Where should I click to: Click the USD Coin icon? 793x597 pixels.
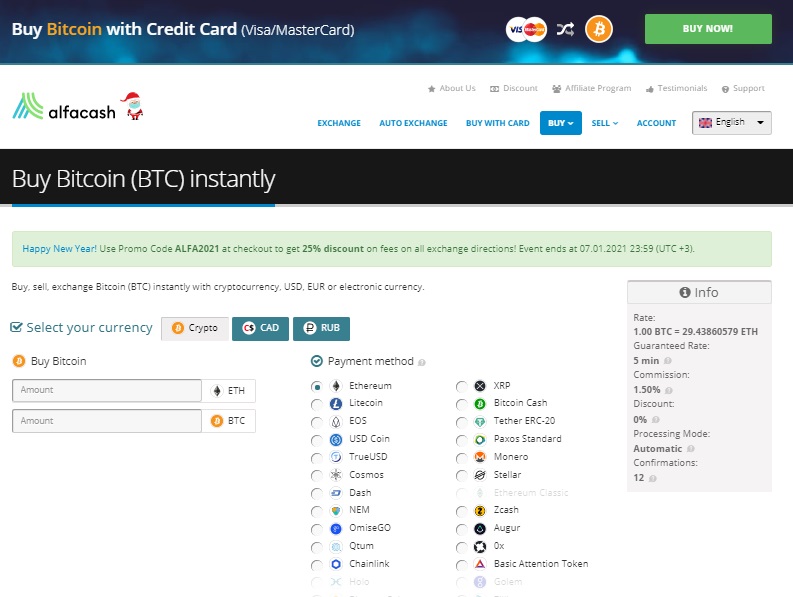[336, 440]
